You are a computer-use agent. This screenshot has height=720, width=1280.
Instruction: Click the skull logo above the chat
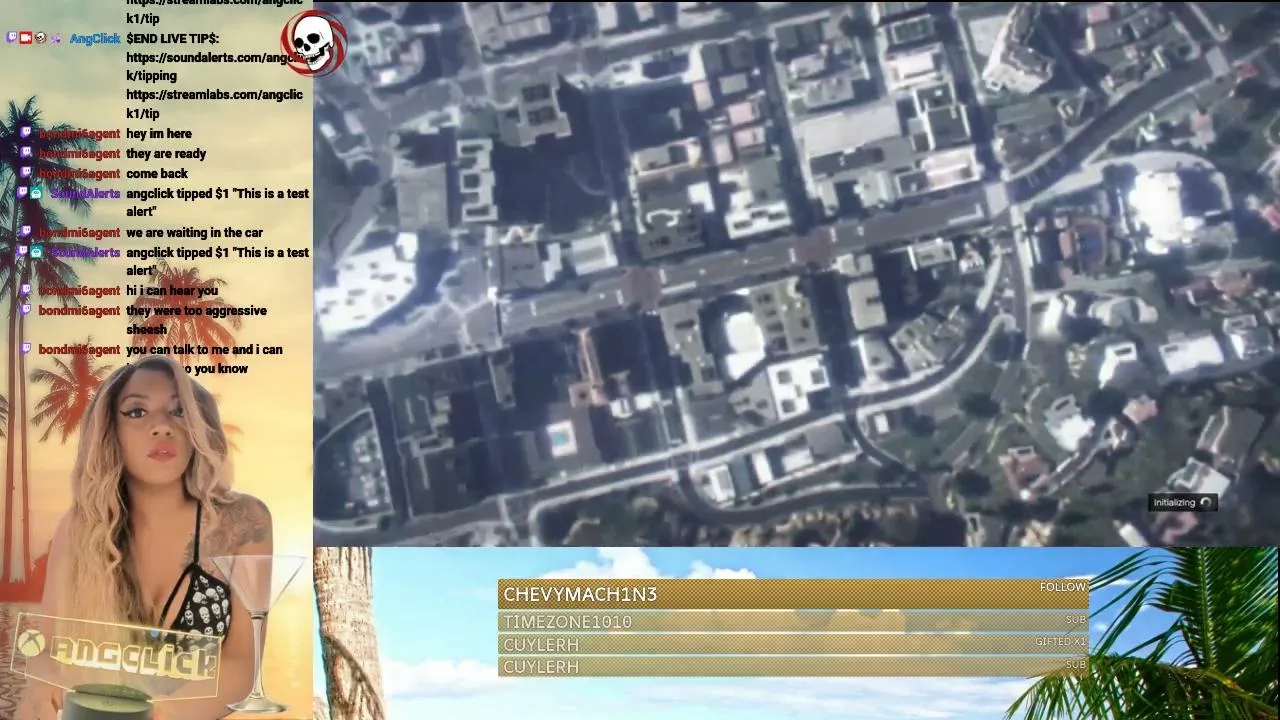314,43
